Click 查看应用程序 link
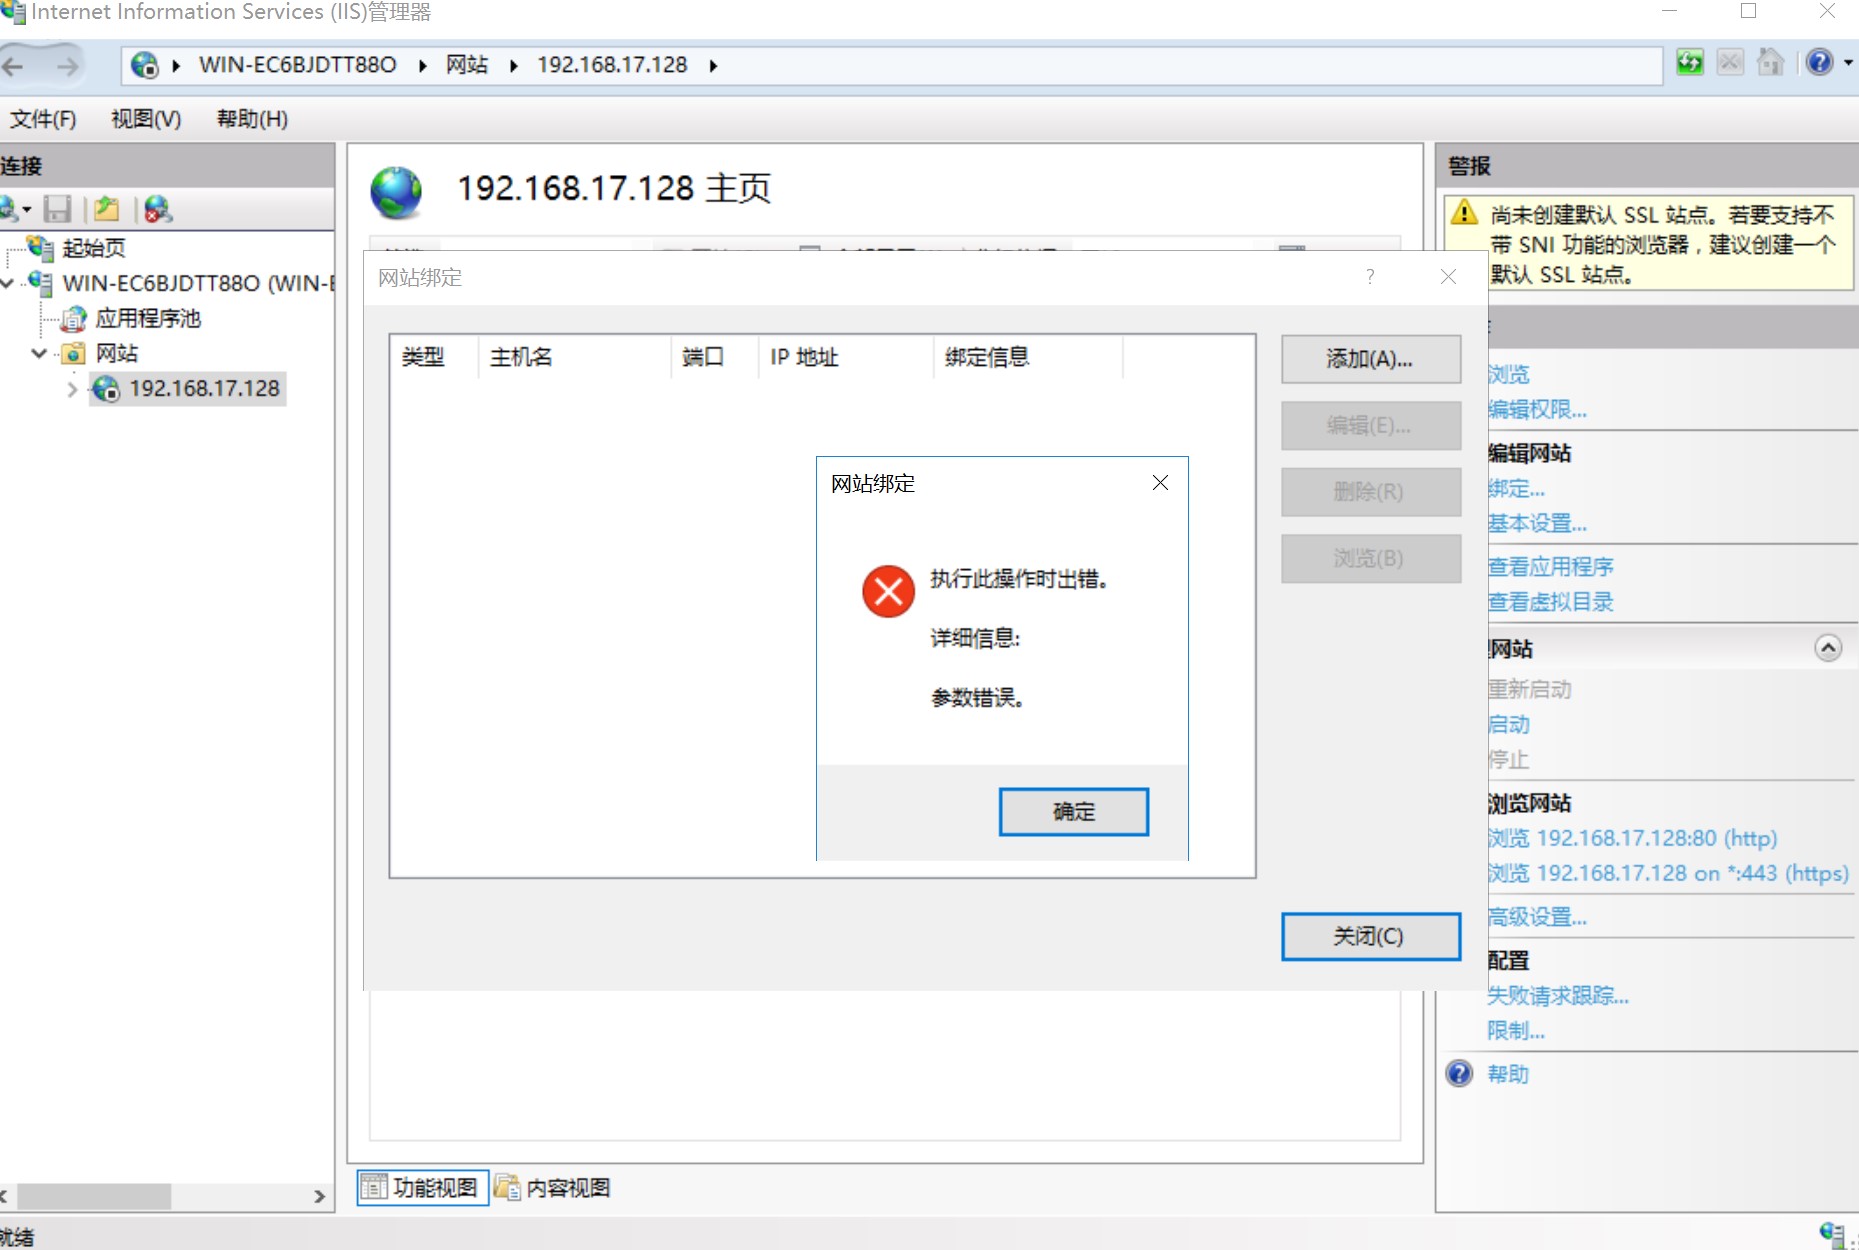The height and width of the screenshot is (1250, 1859). (1550, 567)
